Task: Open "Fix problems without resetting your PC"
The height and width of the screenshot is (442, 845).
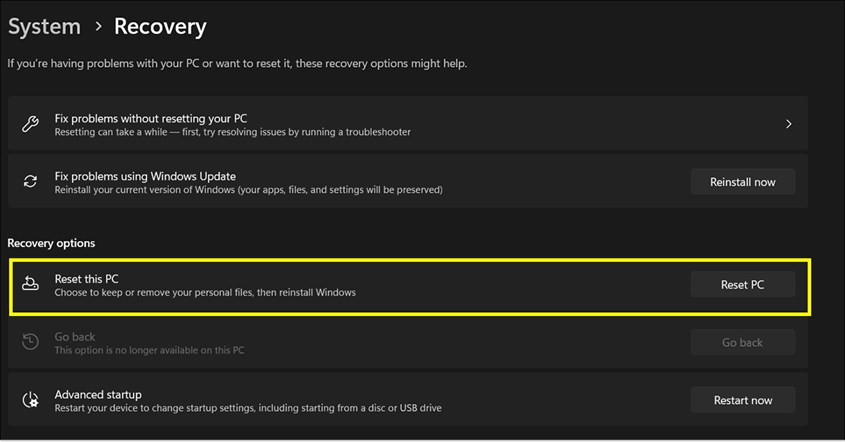Action: [x=151, y=118]
